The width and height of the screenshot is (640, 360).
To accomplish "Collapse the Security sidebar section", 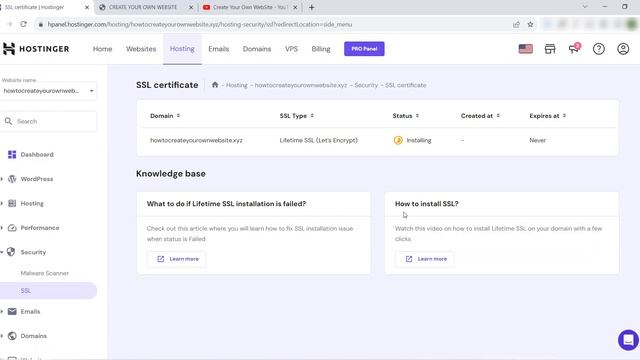I will [2, 252].
